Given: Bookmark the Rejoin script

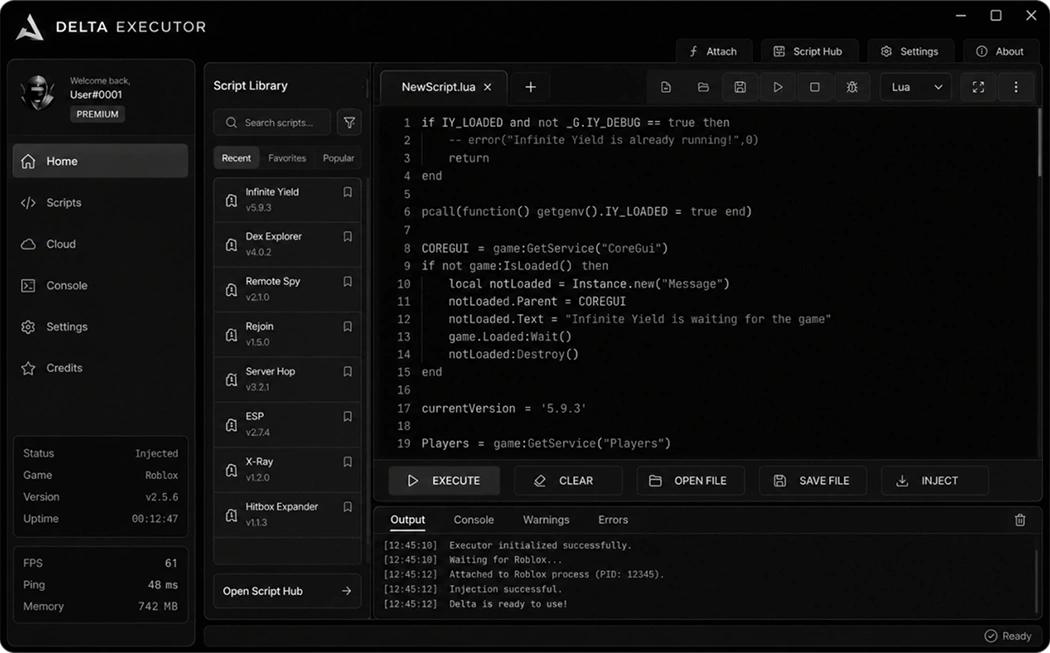Looking at the screenshot, I should [x=348, y=327].
